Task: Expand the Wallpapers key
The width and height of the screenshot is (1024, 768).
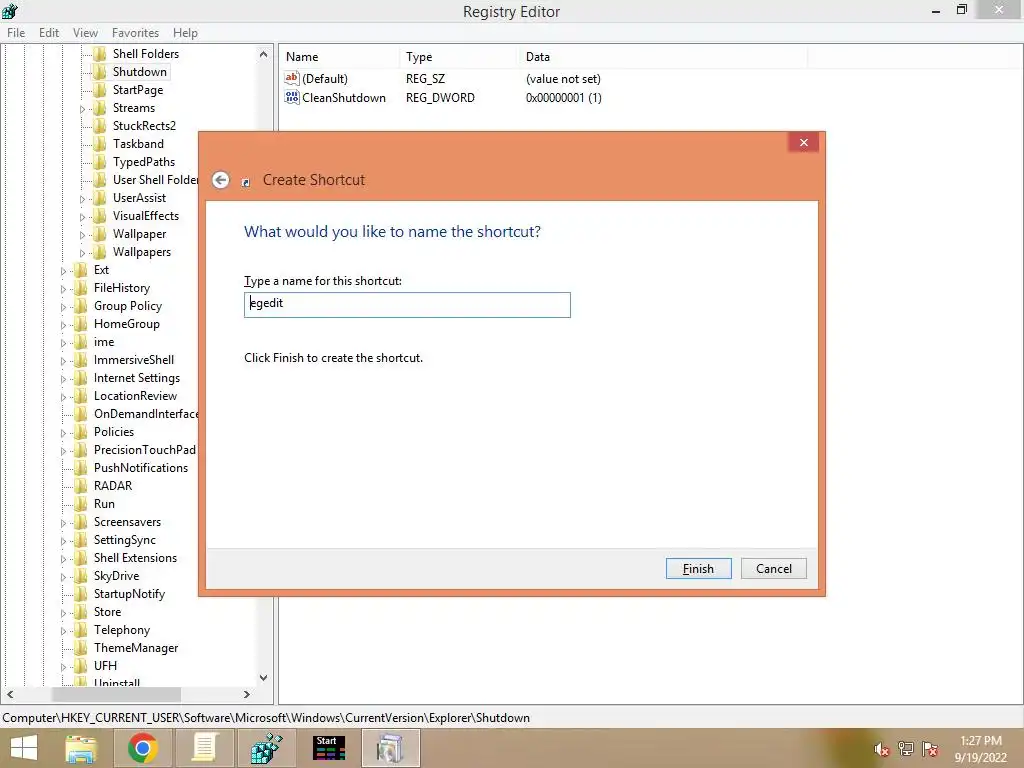Action: (82, 252)
